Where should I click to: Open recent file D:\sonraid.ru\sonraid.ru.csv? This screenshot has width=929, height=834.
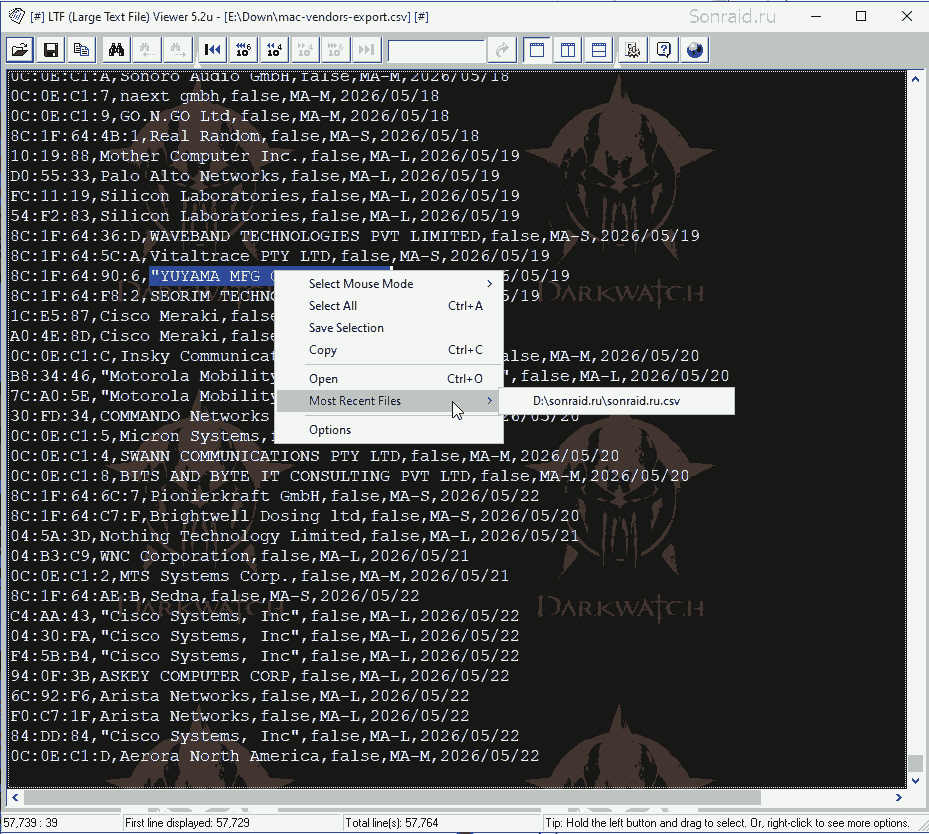[617, 401]
